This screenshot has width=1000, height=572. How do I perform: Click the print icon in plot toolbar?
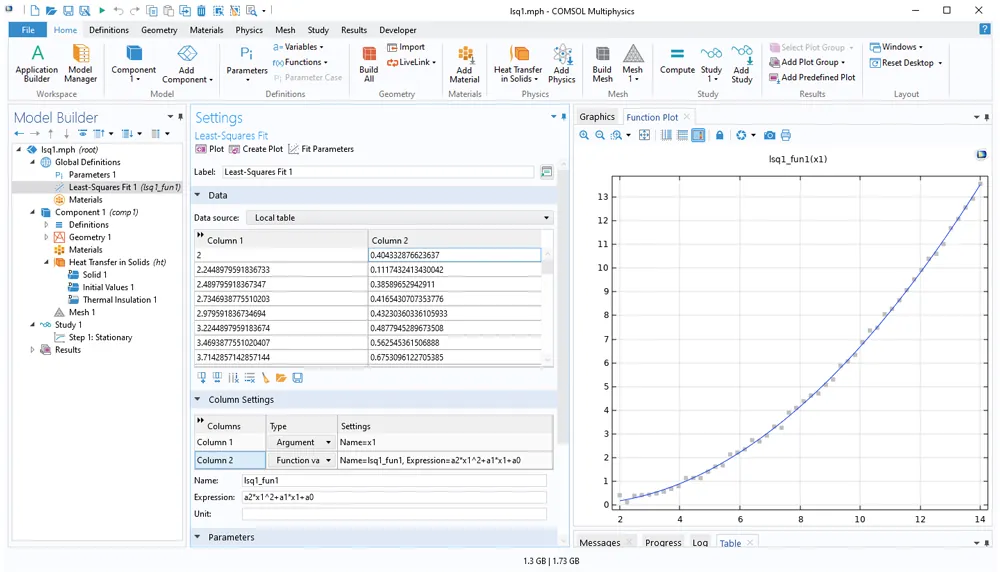tap(786, 135)
